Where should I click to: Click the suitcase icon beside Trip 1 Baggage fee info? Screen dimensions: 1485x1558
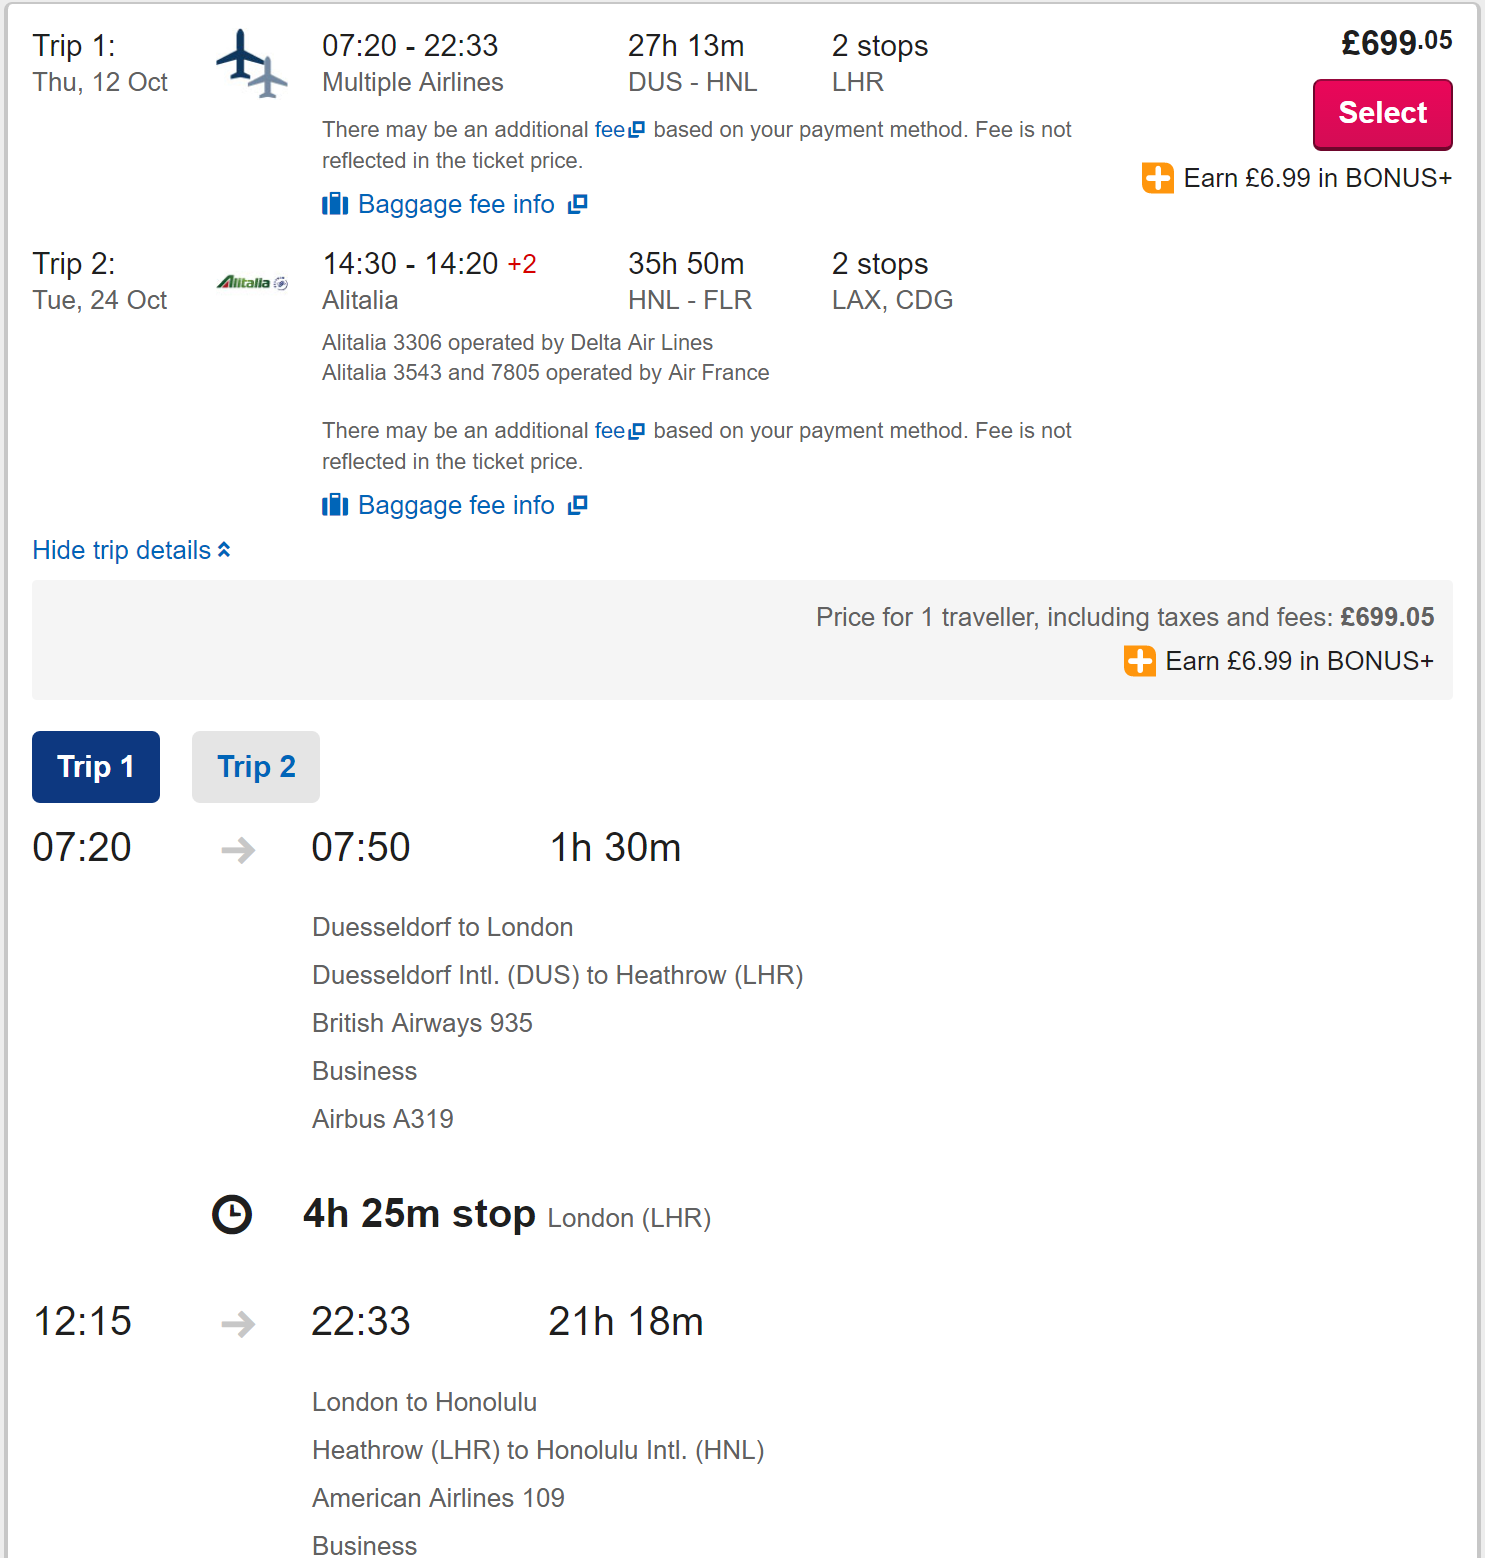335,204
